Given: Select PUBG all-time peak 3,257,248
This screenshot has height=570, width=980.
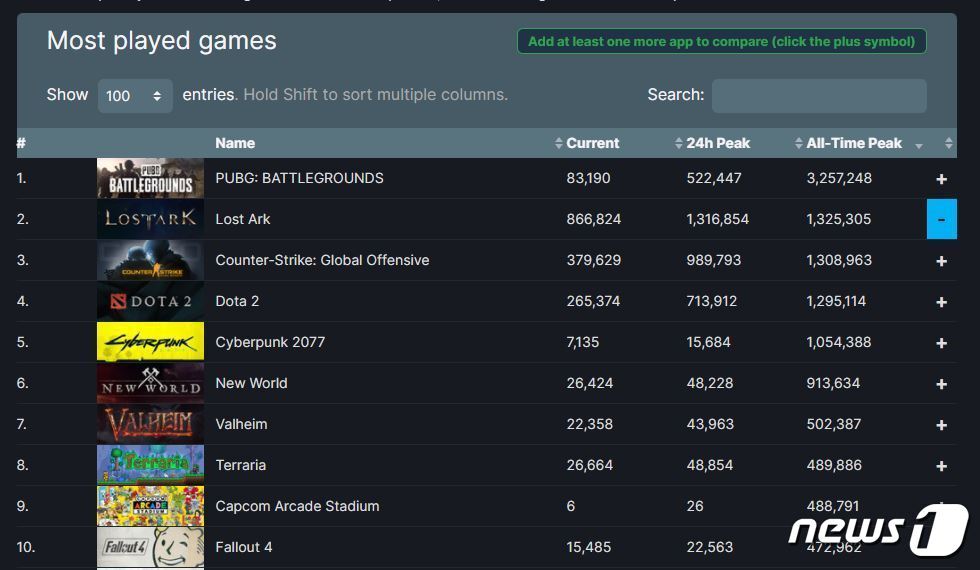Looking at the screenshot, I should point(839,178).
